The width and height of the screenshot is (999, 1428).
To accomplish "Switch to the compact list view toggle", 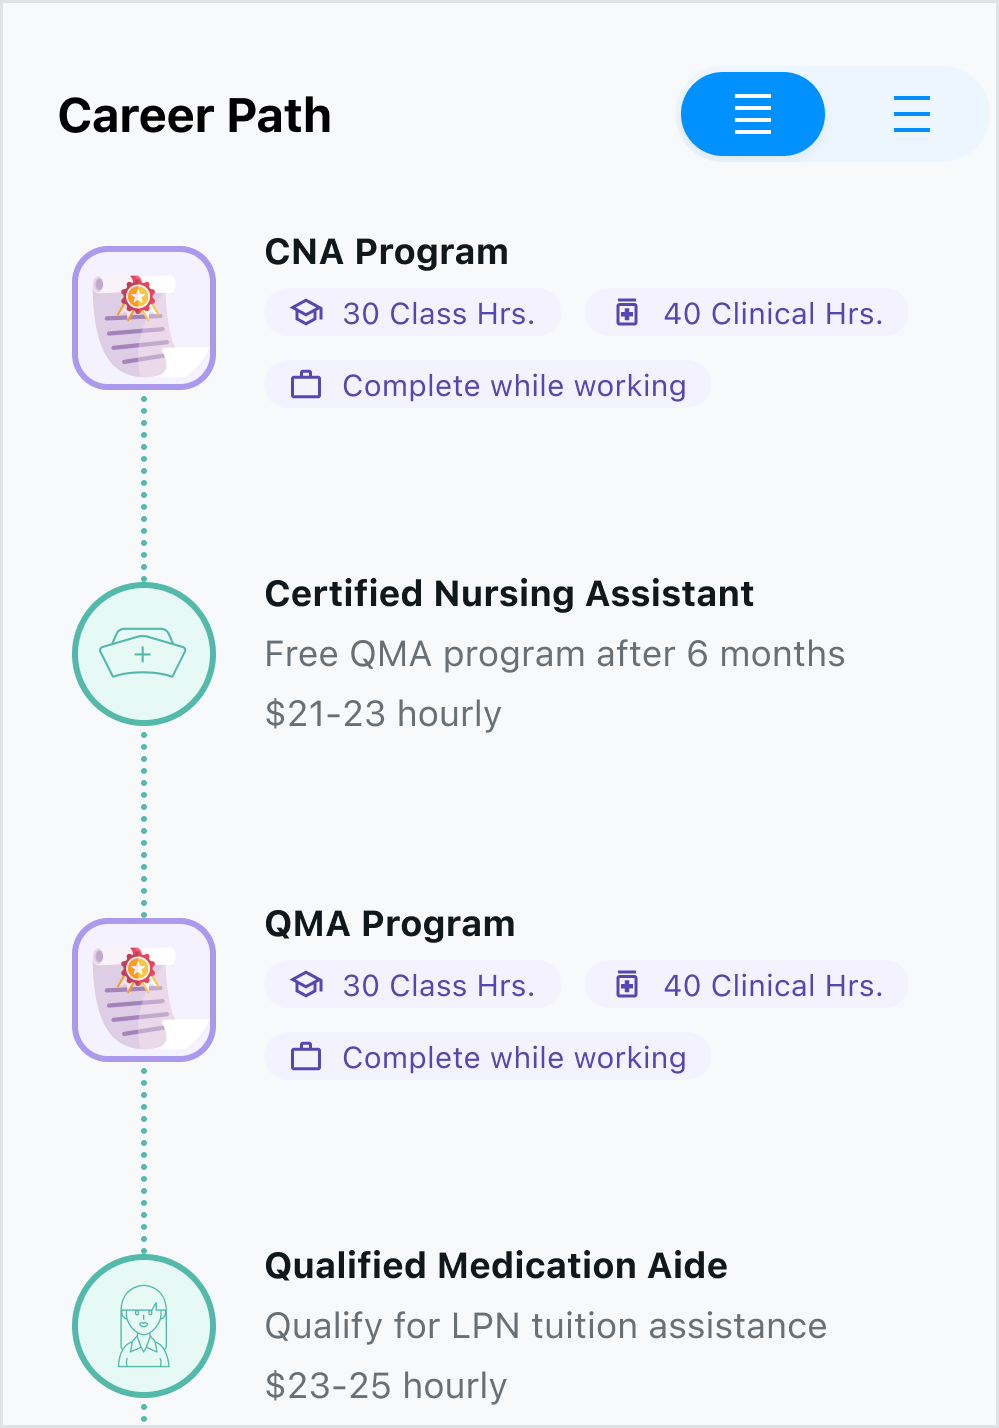I will (911, 114).
